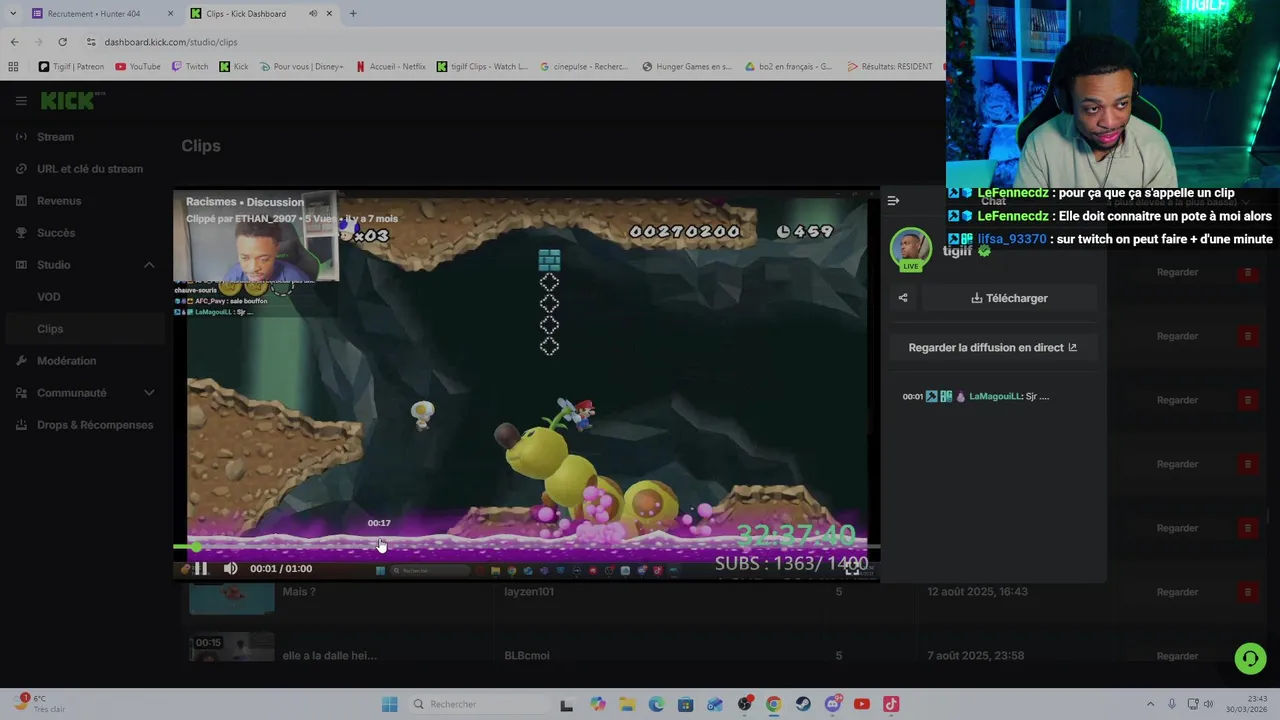Open options menu for 'Mais ?' clip

[x=1247, y=592]
